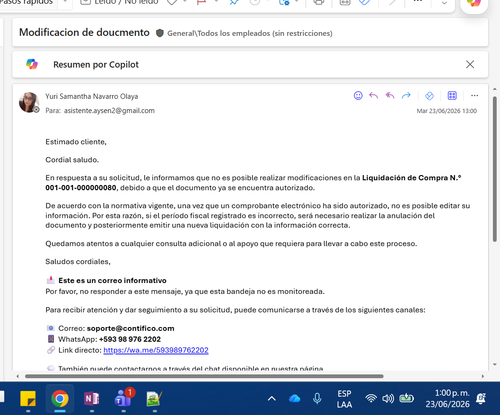Click the Reply arrow icon

click(x=374, y=96)
